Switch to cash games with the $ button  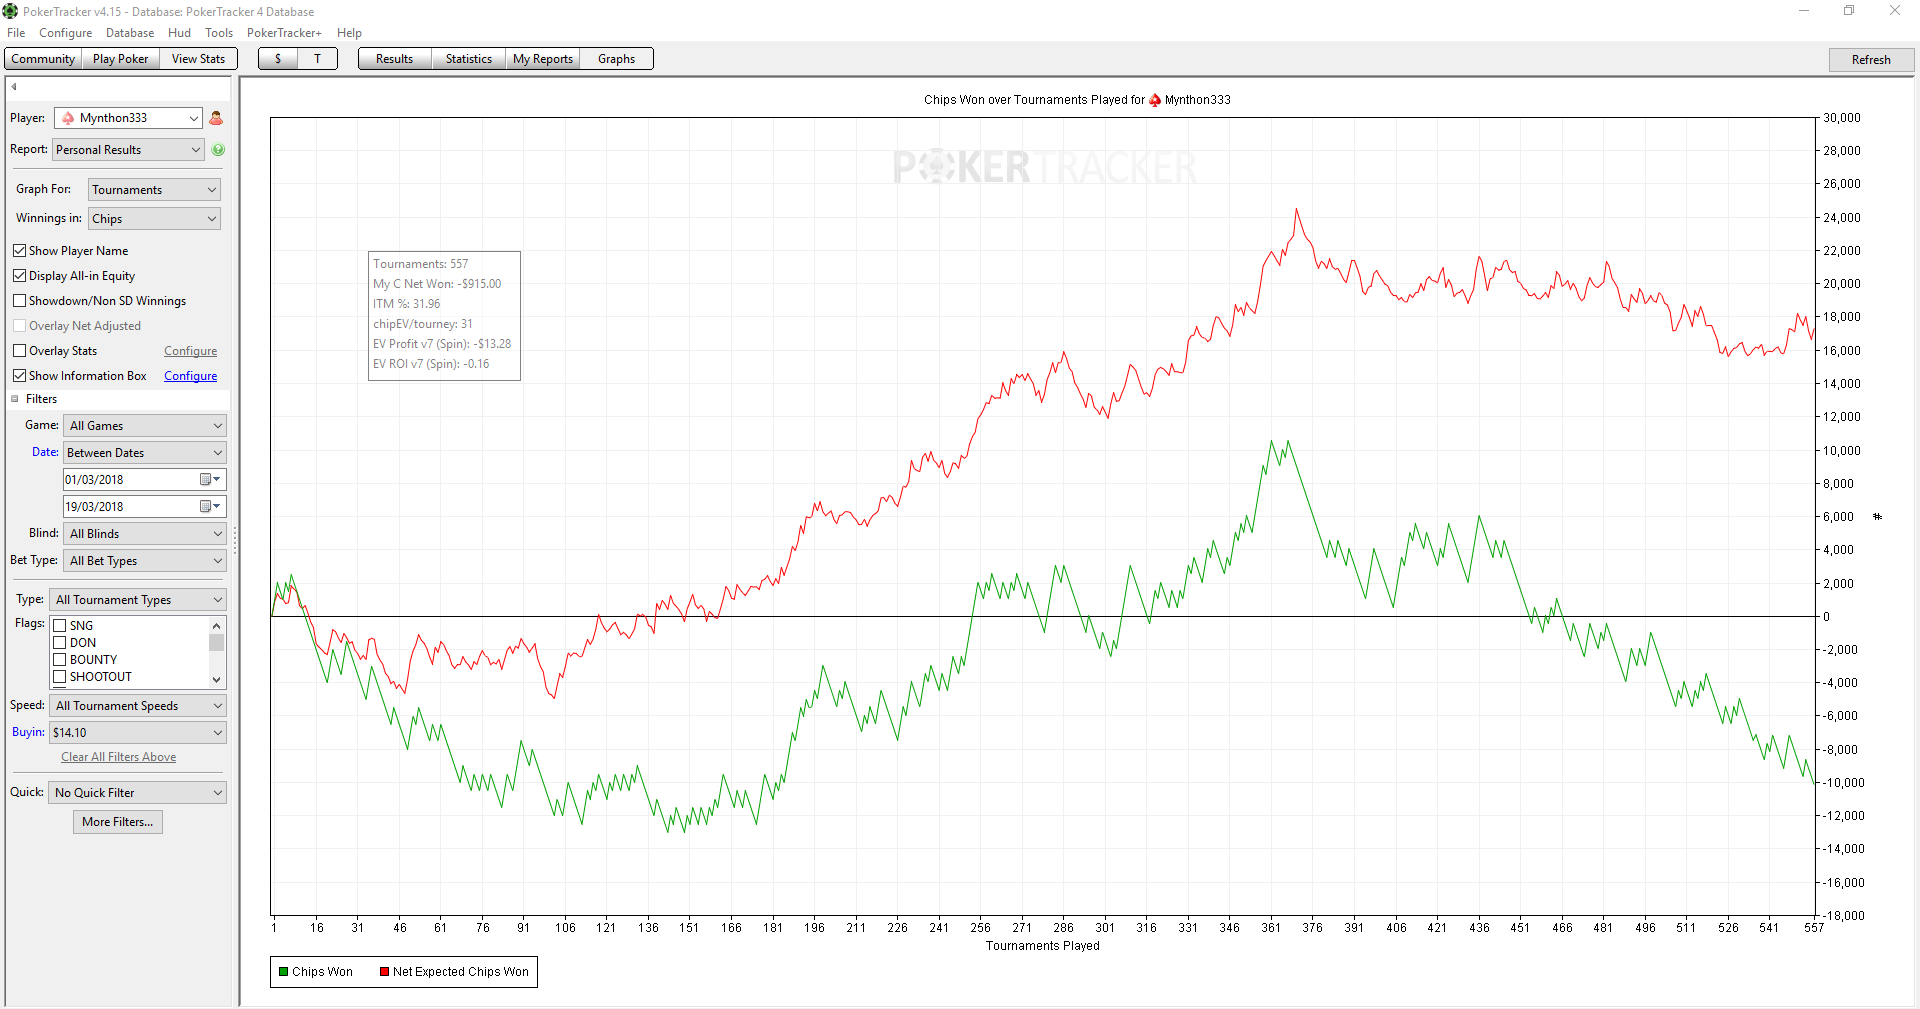point(278,59)
